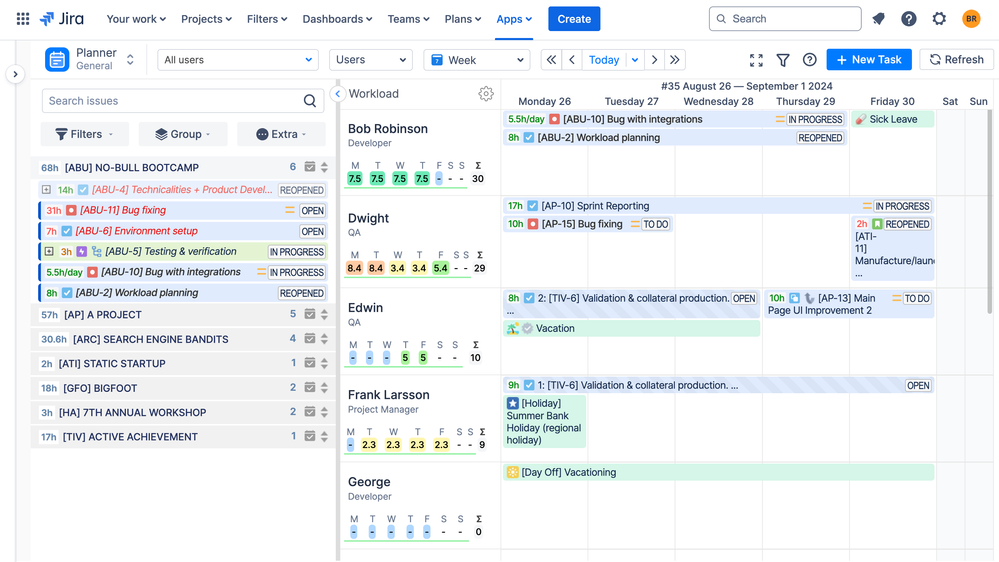This screenshot has width=999, height=562.
Task: Open the Week view dropdown
Action: click(477, 60)
